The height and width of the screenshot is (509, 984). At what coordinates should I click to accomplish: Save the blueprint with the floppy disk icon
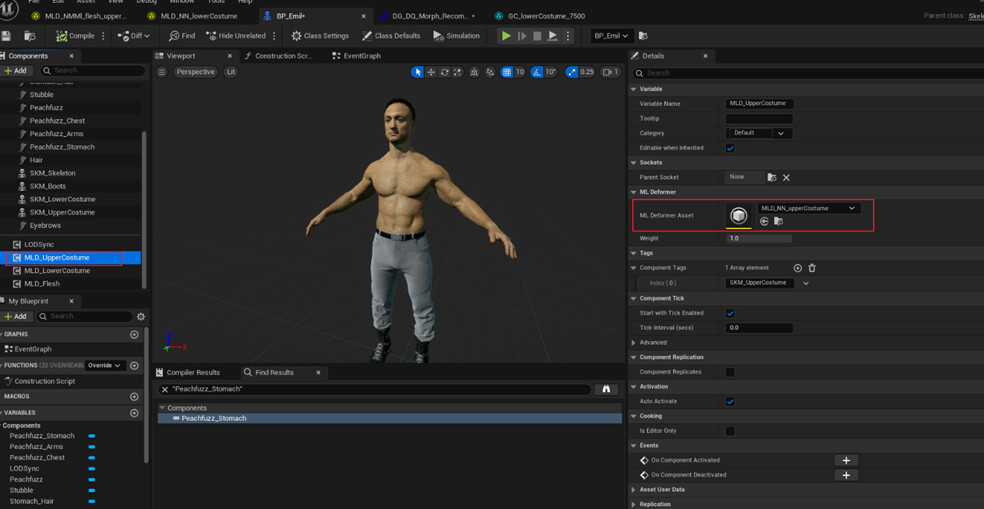coord(6,36)
